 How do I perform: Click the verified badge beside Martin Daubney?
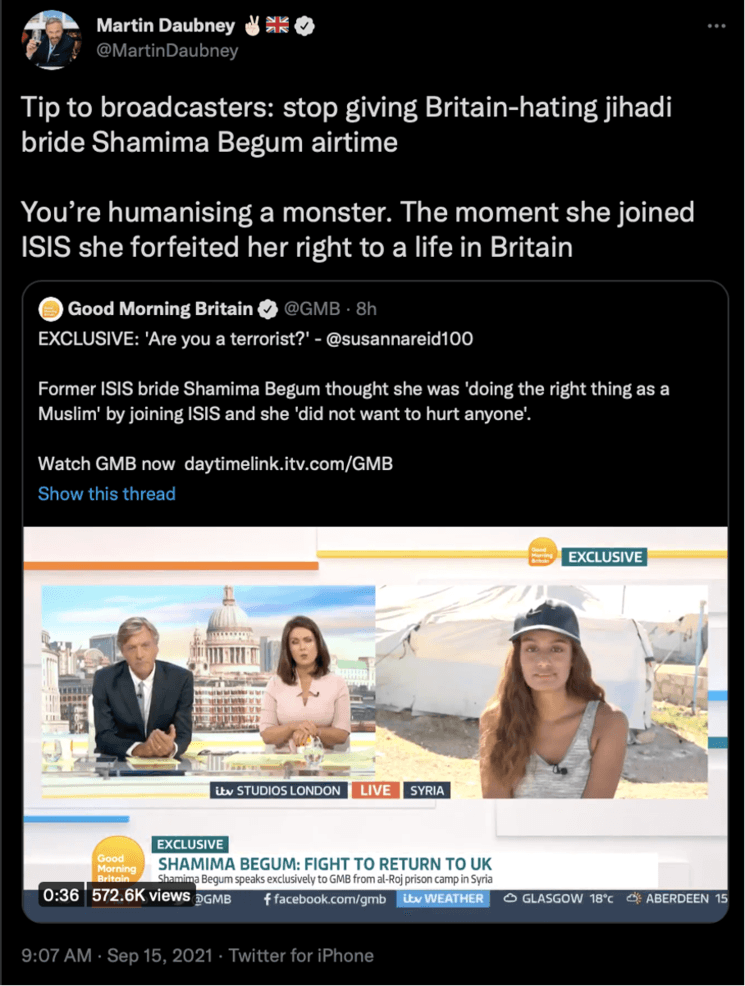pos(305,26)
